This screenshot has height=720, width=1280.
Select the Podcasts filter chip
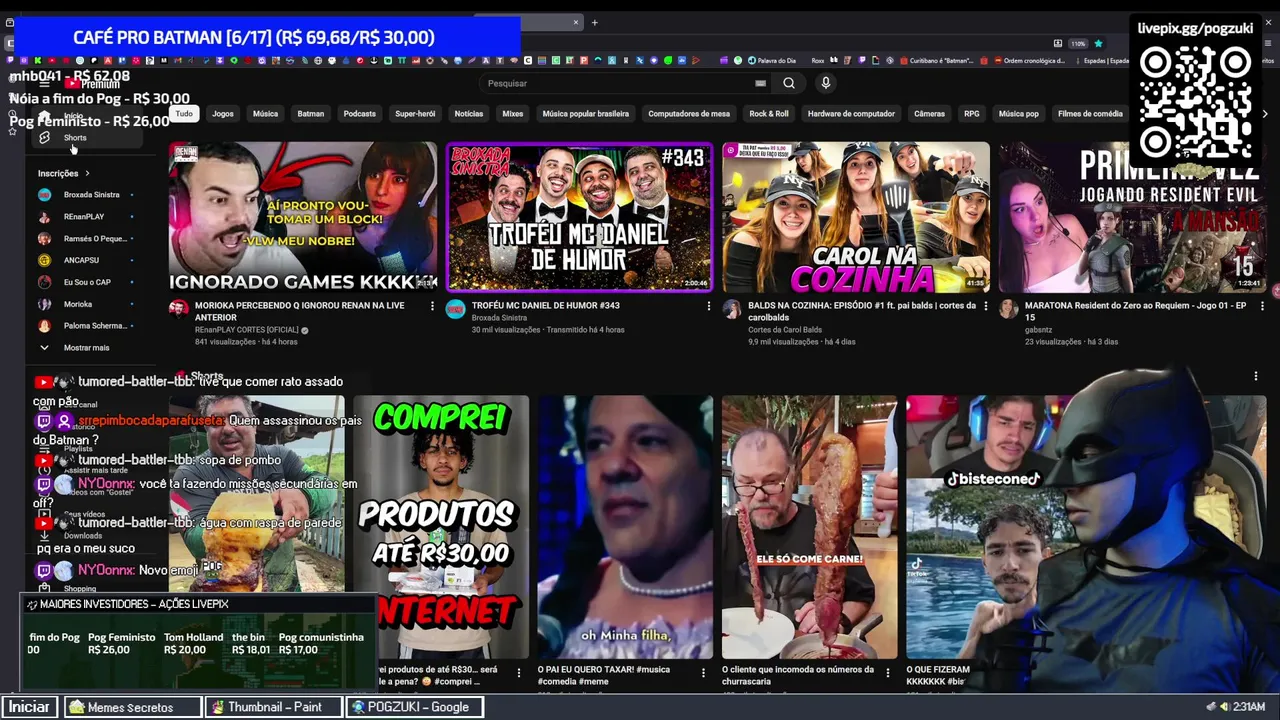click(360, 114)
